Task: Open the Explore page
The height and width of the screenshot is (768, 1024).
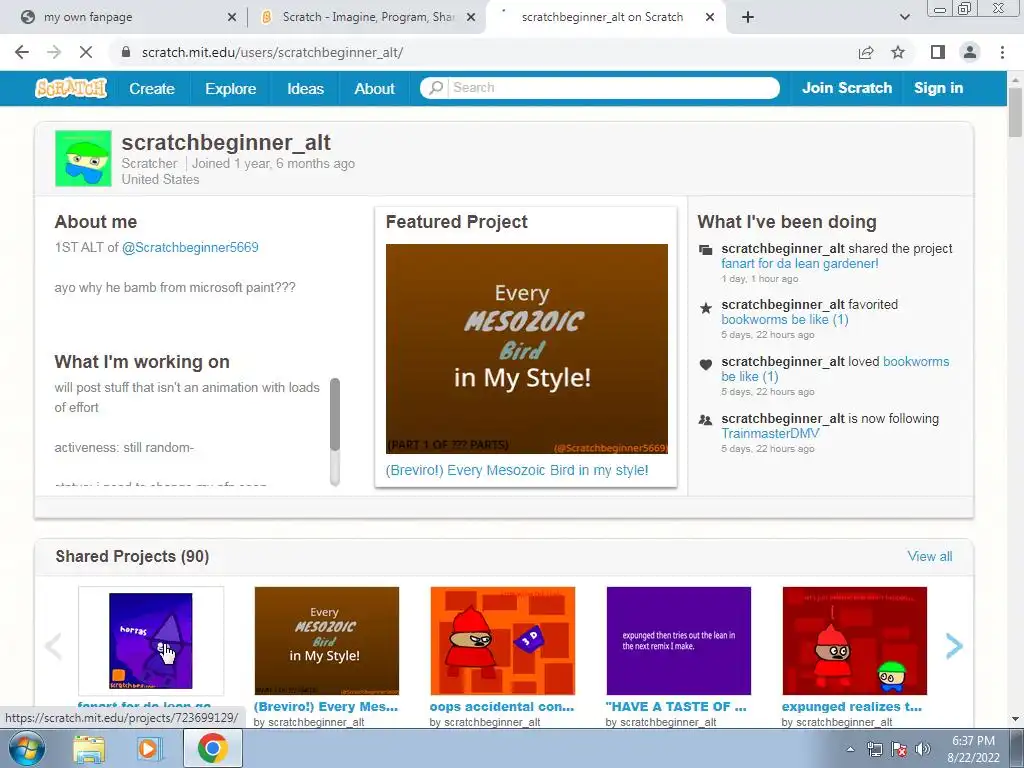Action: [231, 89]
